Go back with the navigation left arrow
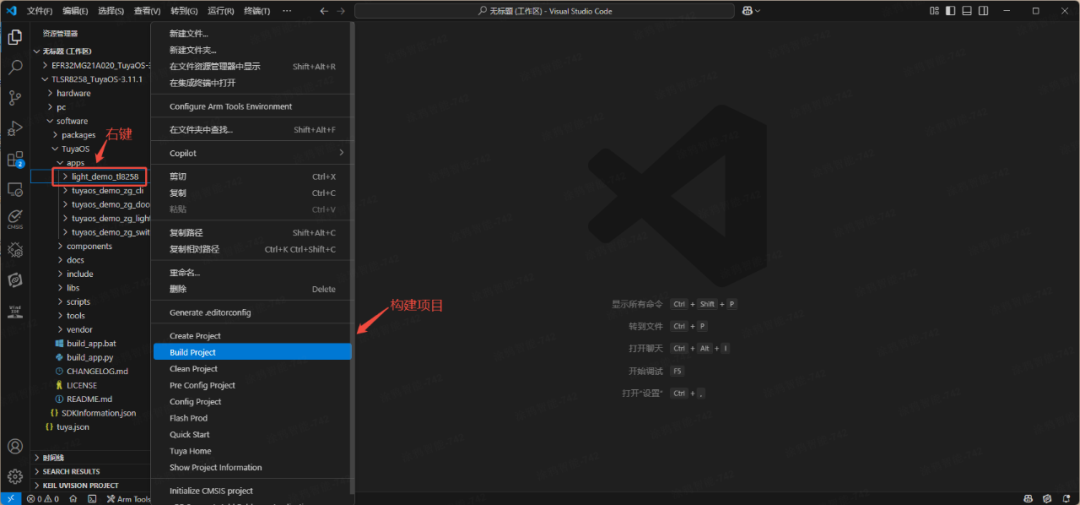Viewport: 1080px width, 505px height. point(324,11)
